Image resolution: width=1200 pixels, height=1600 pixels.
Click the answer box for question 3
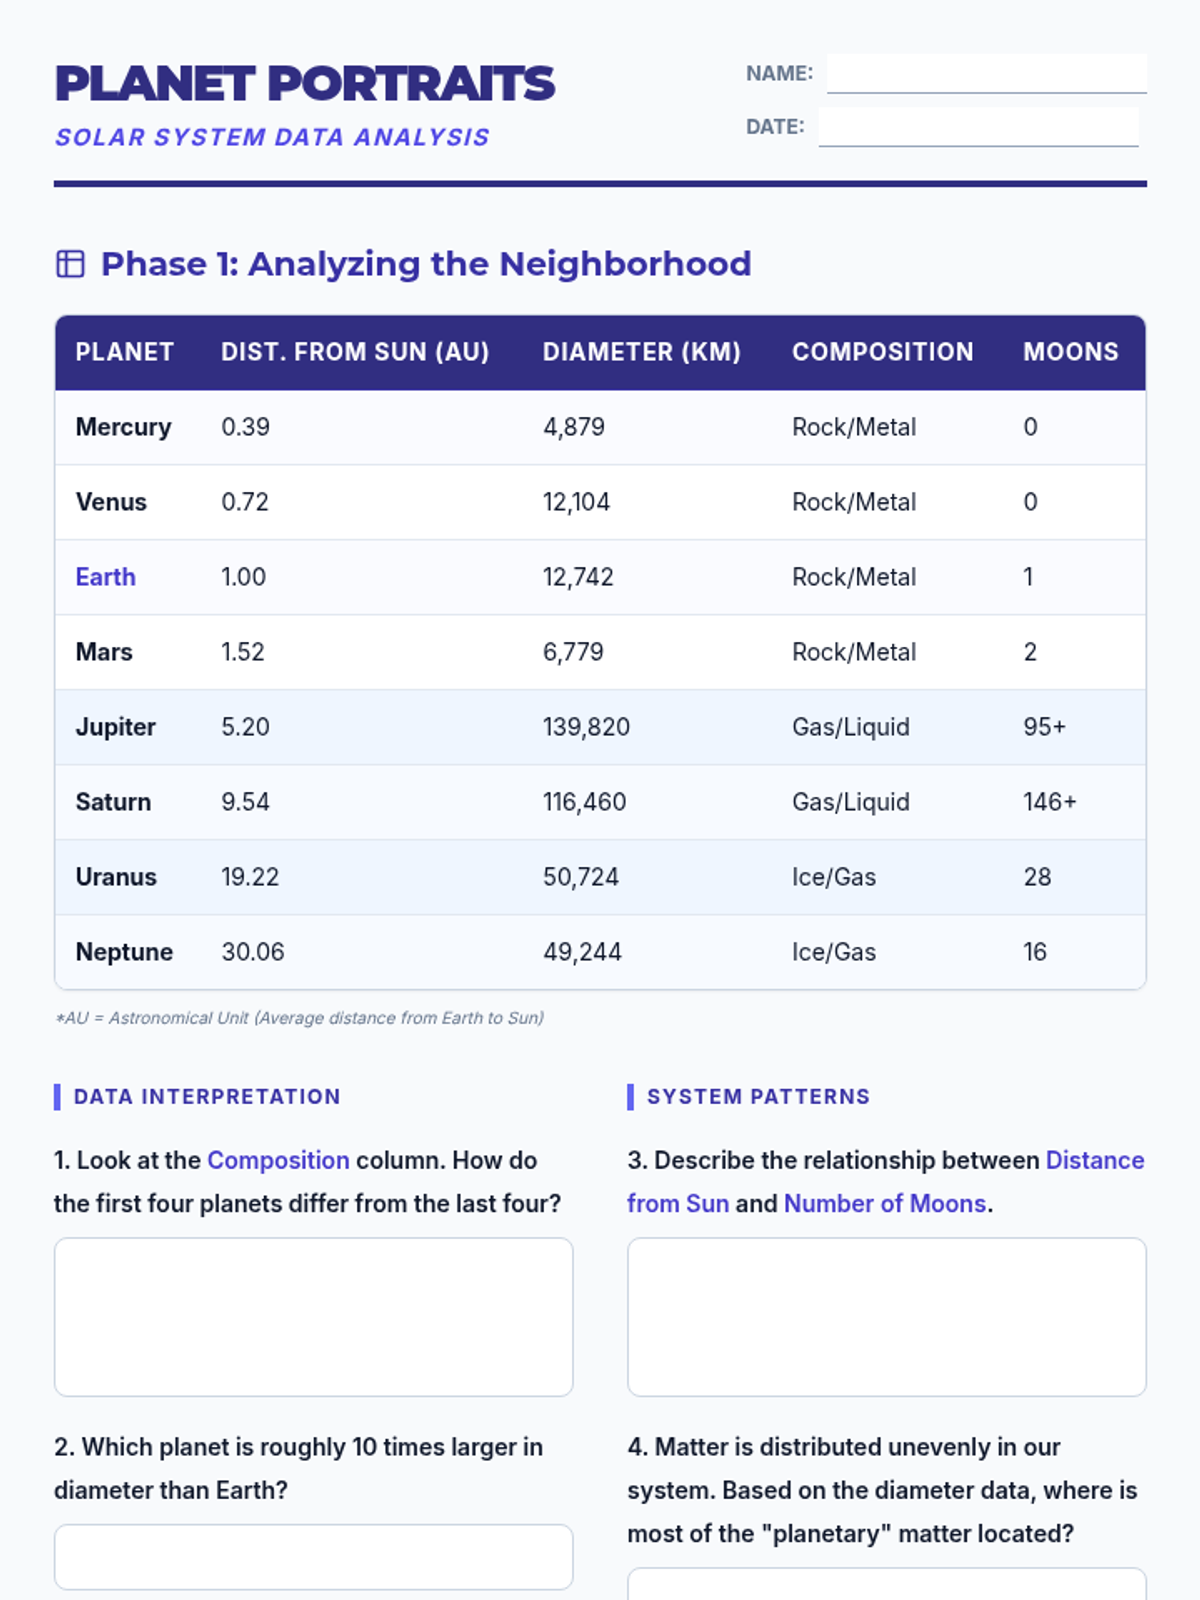[886, 1316]
